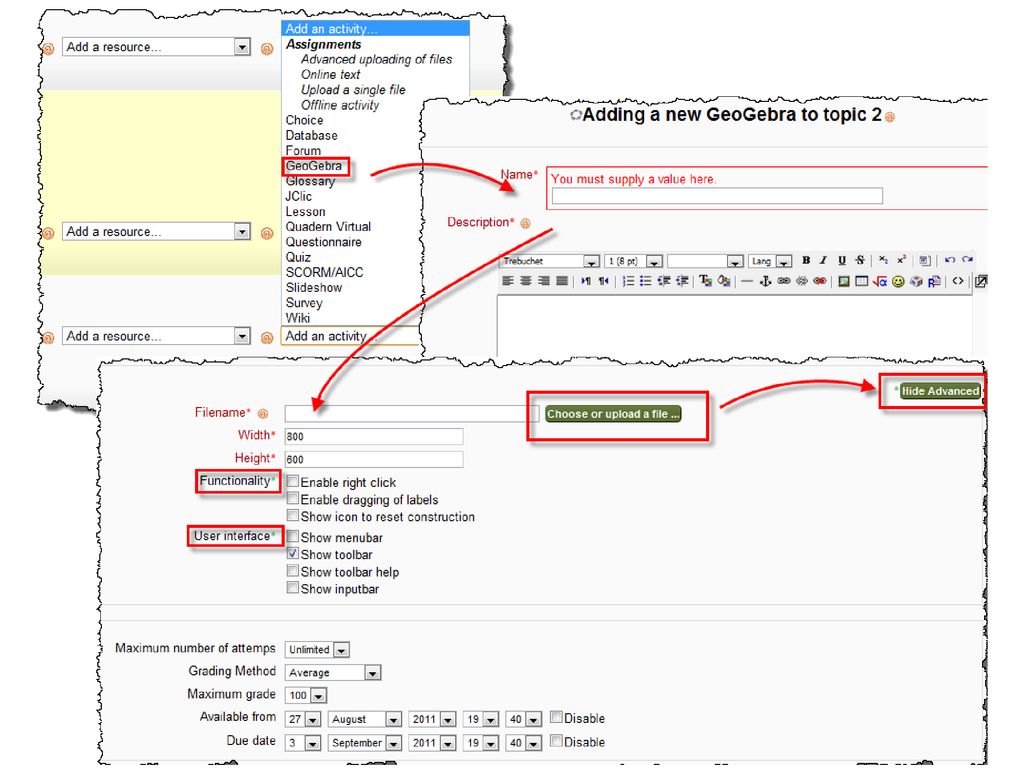Toggle bold formatting in the description editor

(806, 261)
